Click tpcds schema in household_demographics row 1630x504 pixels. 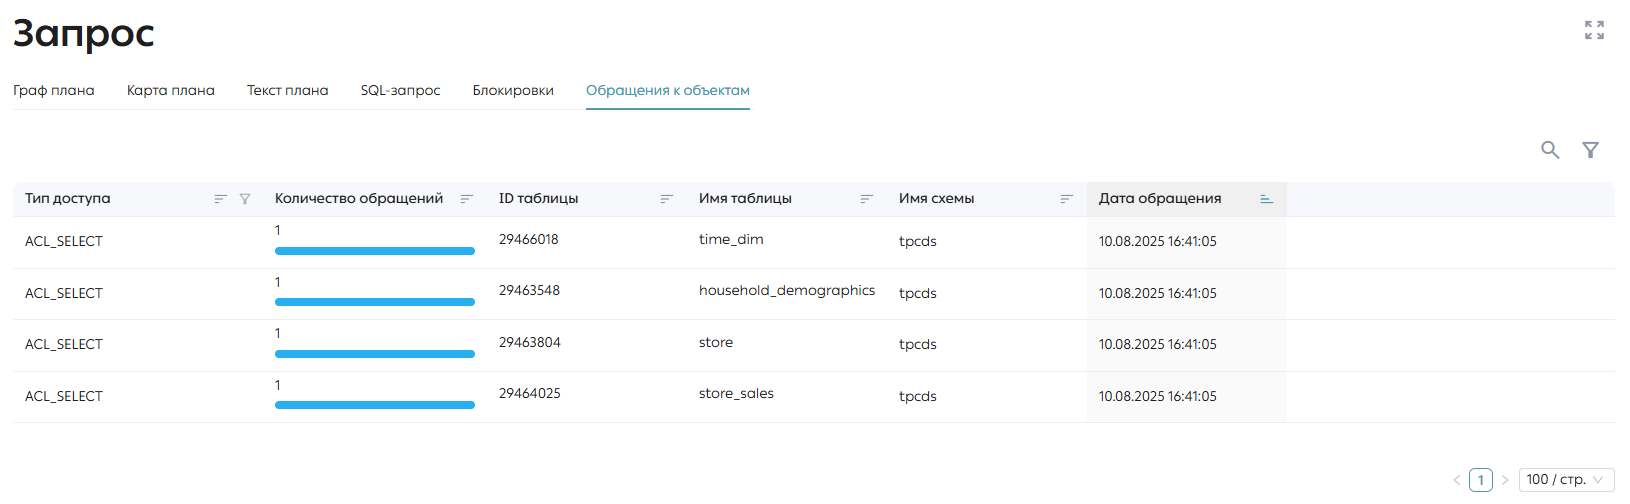click(918, 293)
